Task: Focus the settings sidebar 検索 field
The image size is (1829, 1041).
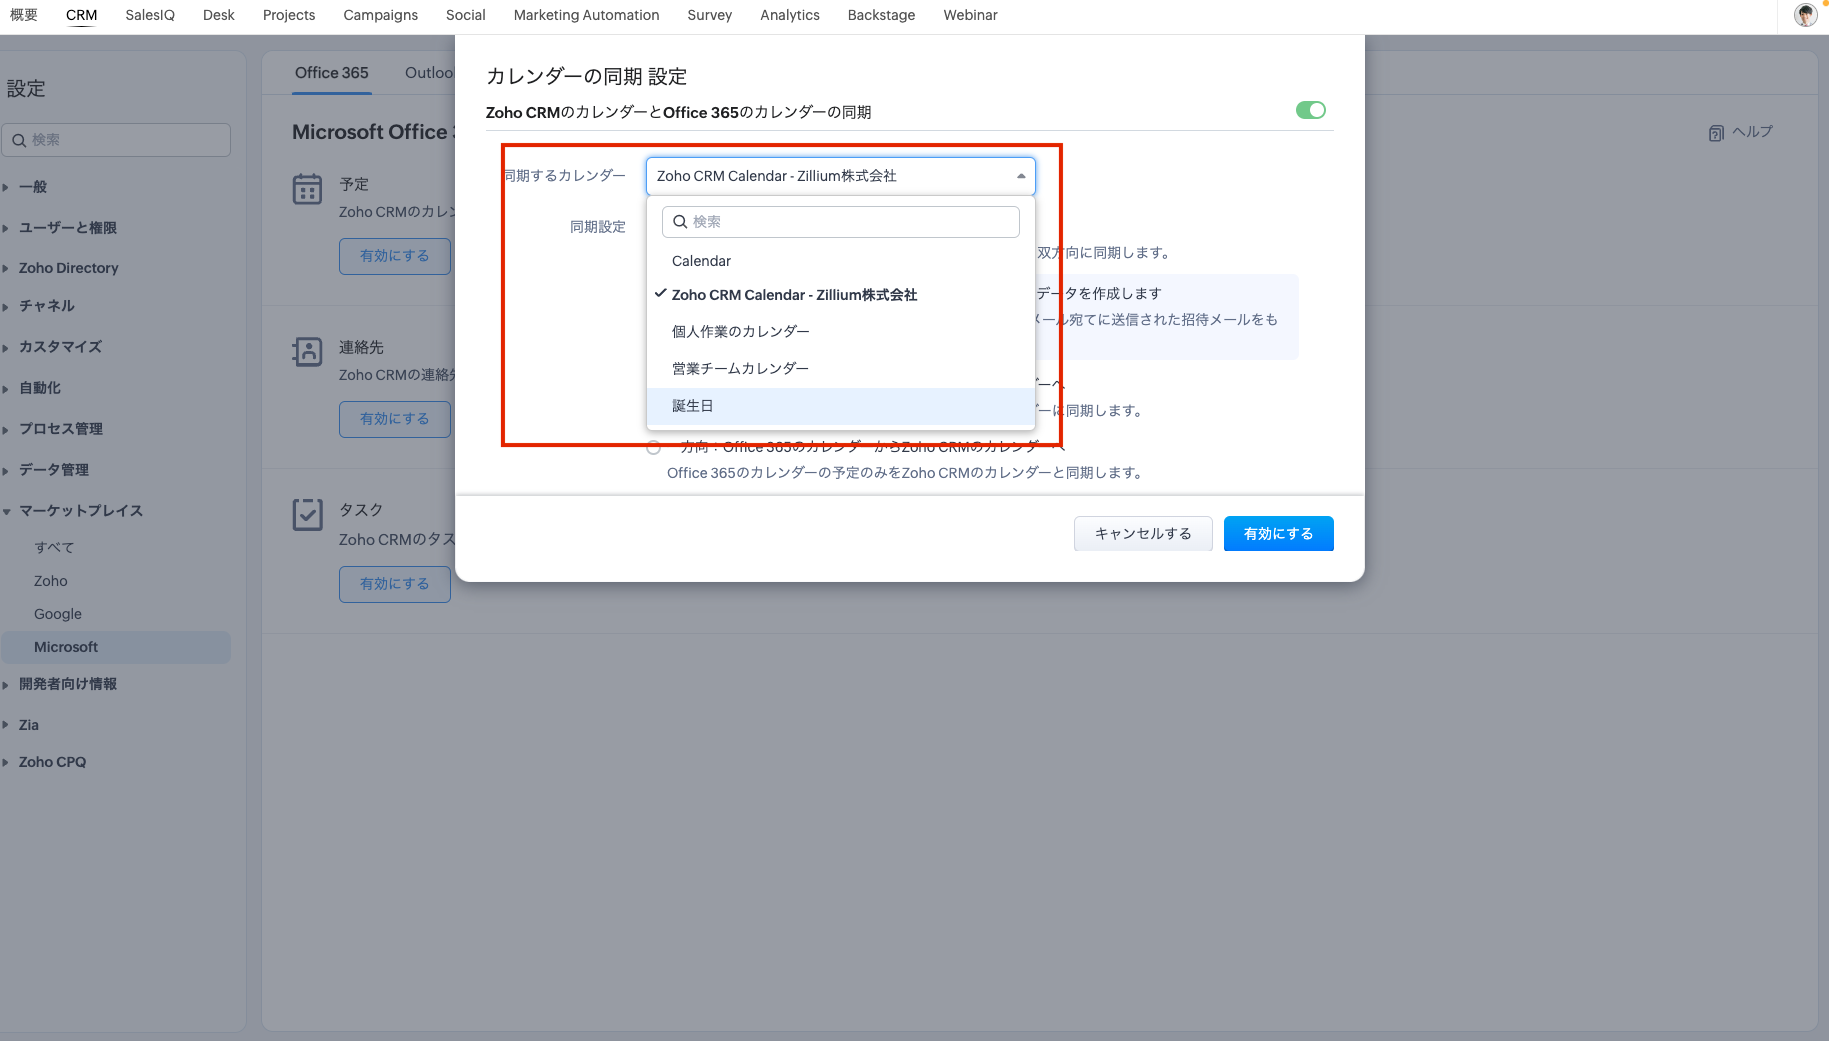Action: (x=116, y=140)
